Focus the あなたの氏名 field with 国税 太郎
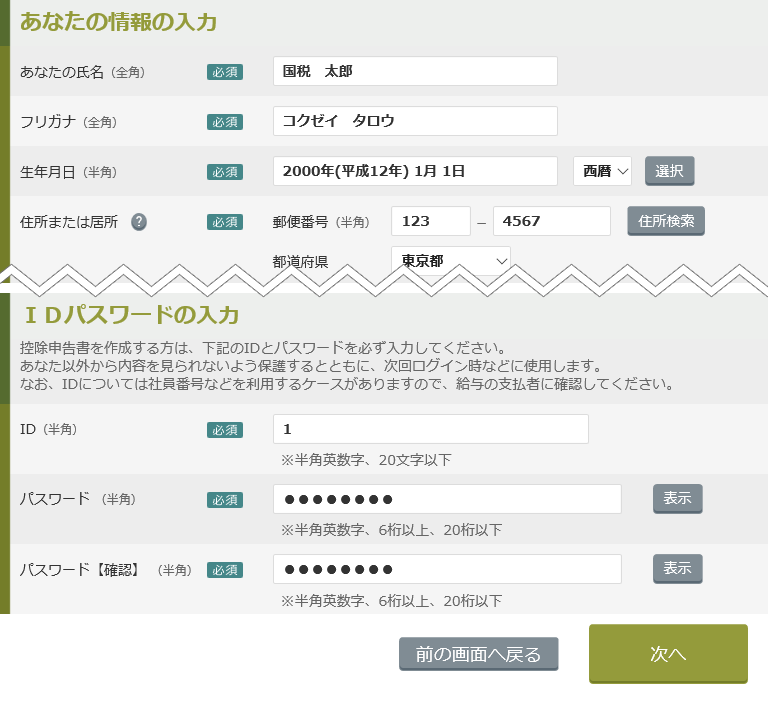Screen dimensions: 768x701 [x=415, y=71]
